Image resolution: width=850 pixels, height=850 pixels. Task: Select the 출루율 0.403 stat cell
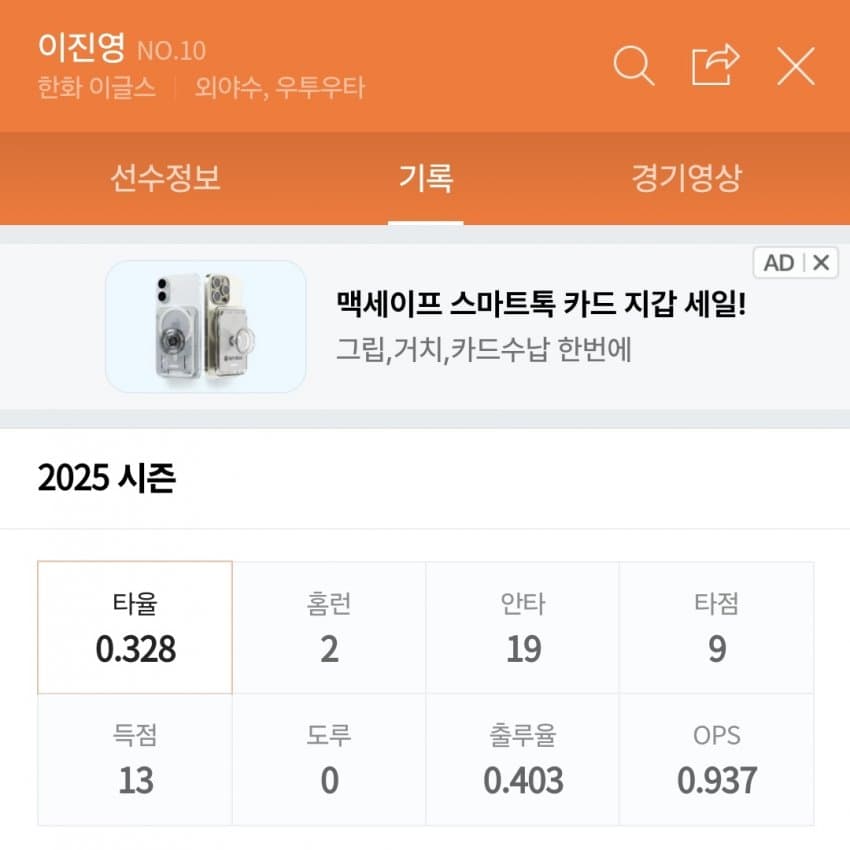coord(523,760)
